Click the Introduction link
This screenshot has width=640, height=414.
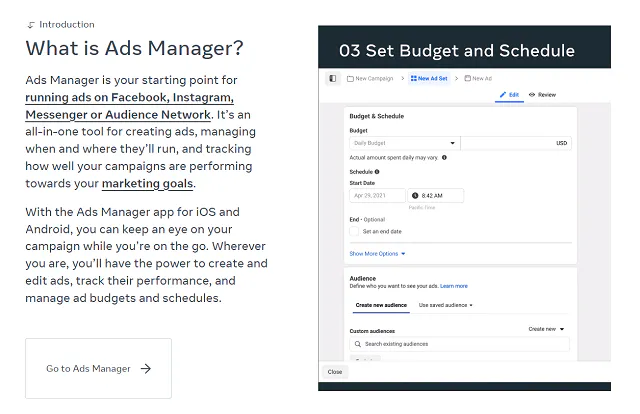(61, 24)
